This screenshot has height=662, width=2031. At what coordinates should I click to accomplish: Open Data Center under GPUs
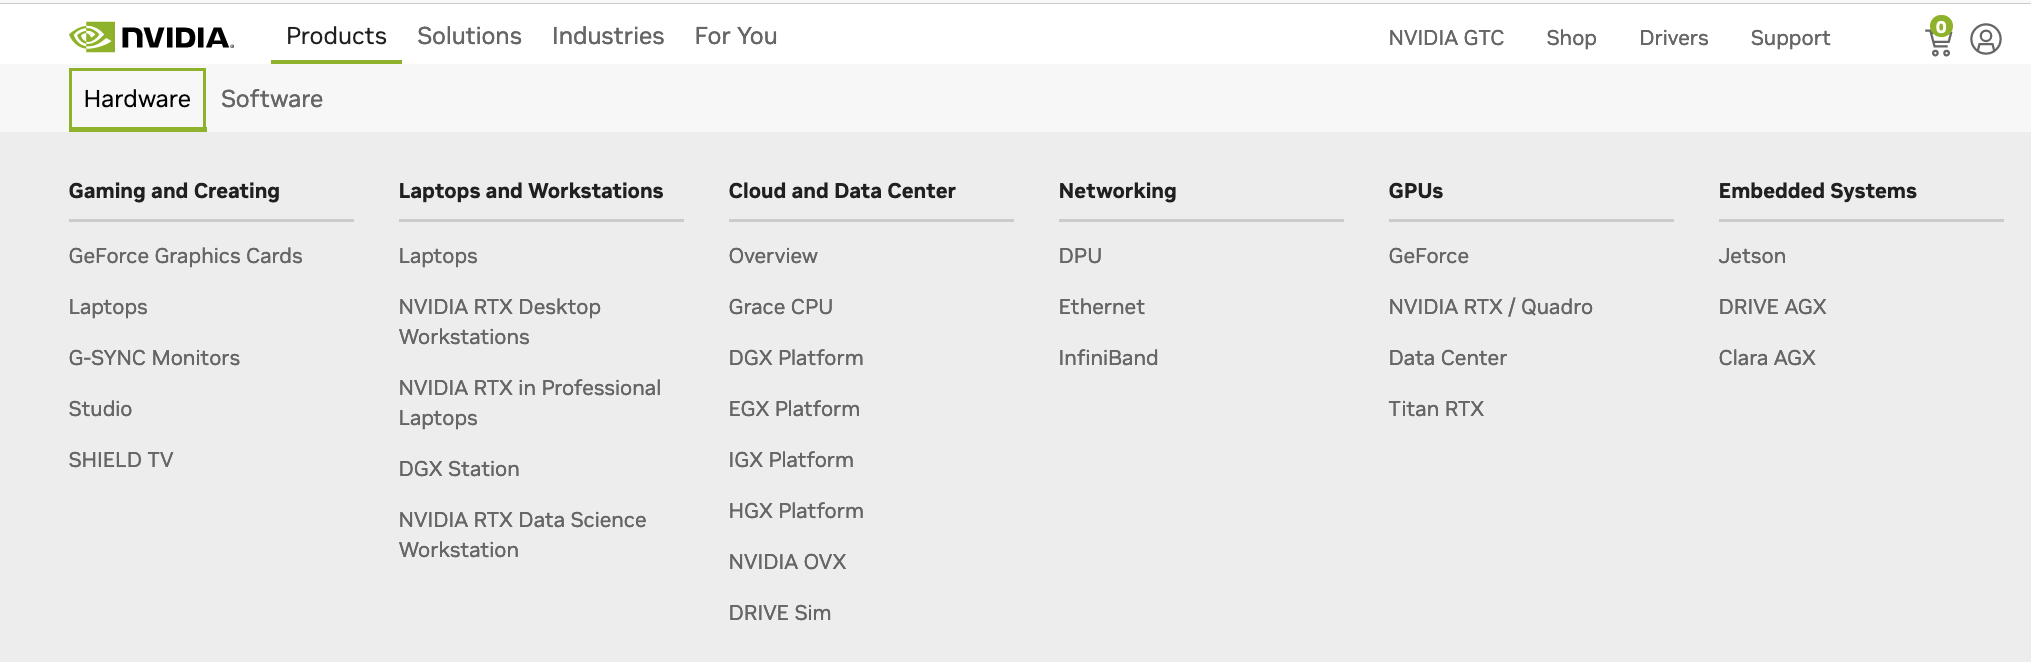click(1447, 358)
